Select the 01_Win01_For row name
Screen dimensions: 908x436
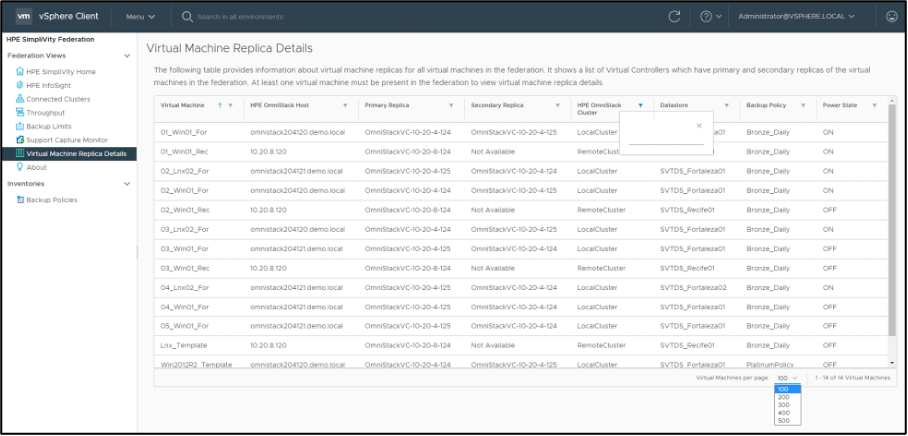pyautogui.click(x=184, y=132)
